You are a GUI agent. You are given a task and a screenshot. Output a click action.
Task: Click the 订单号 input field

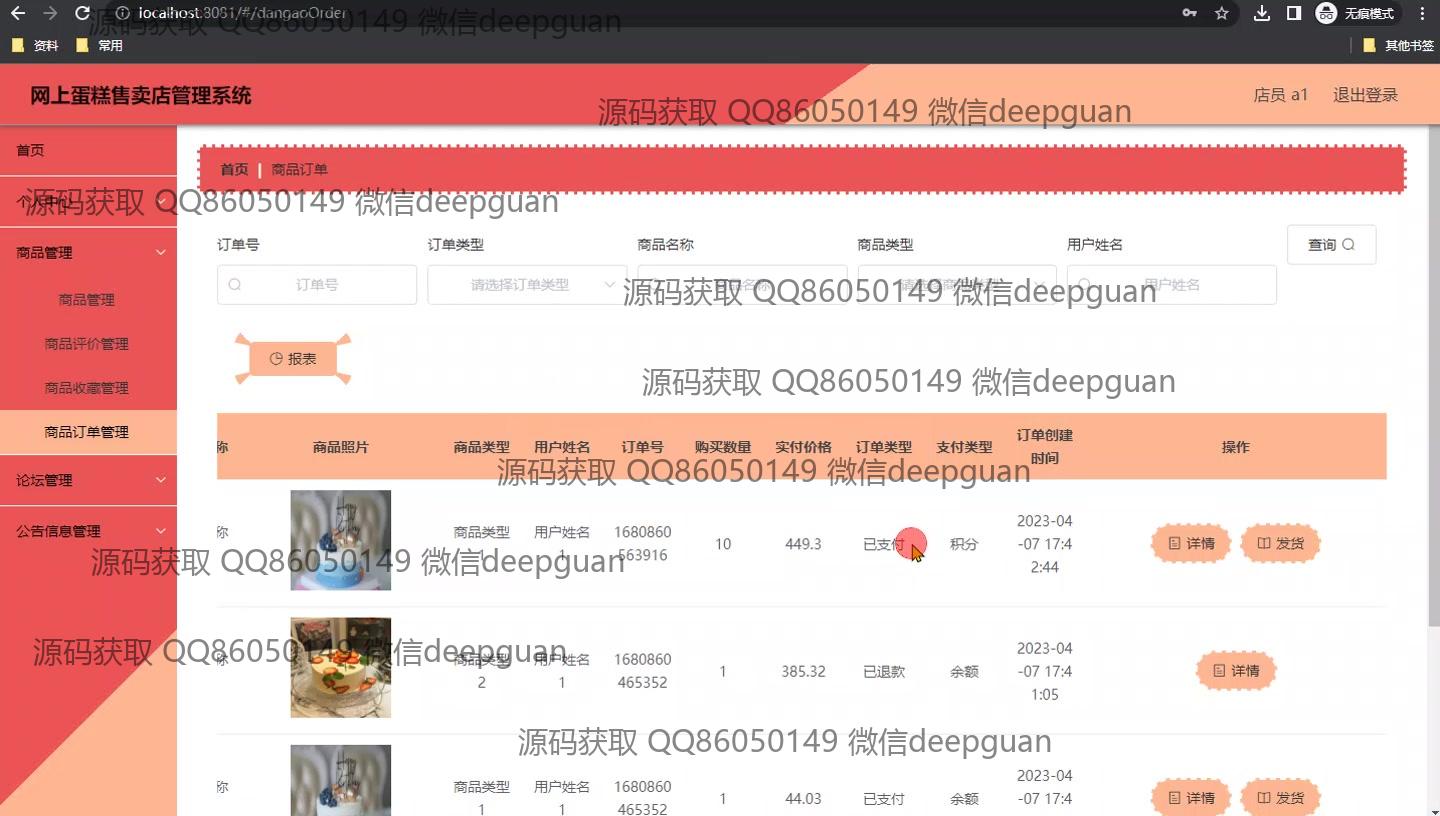(x=317, y=285)
